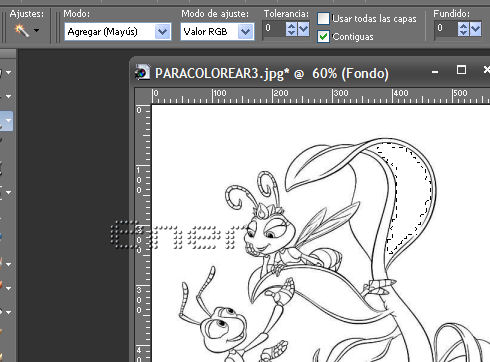Viewport: 490px width, 362px height.
Task: Maximize the PARACOLOREAR3.jpg document window
Action: pos(461,70)
